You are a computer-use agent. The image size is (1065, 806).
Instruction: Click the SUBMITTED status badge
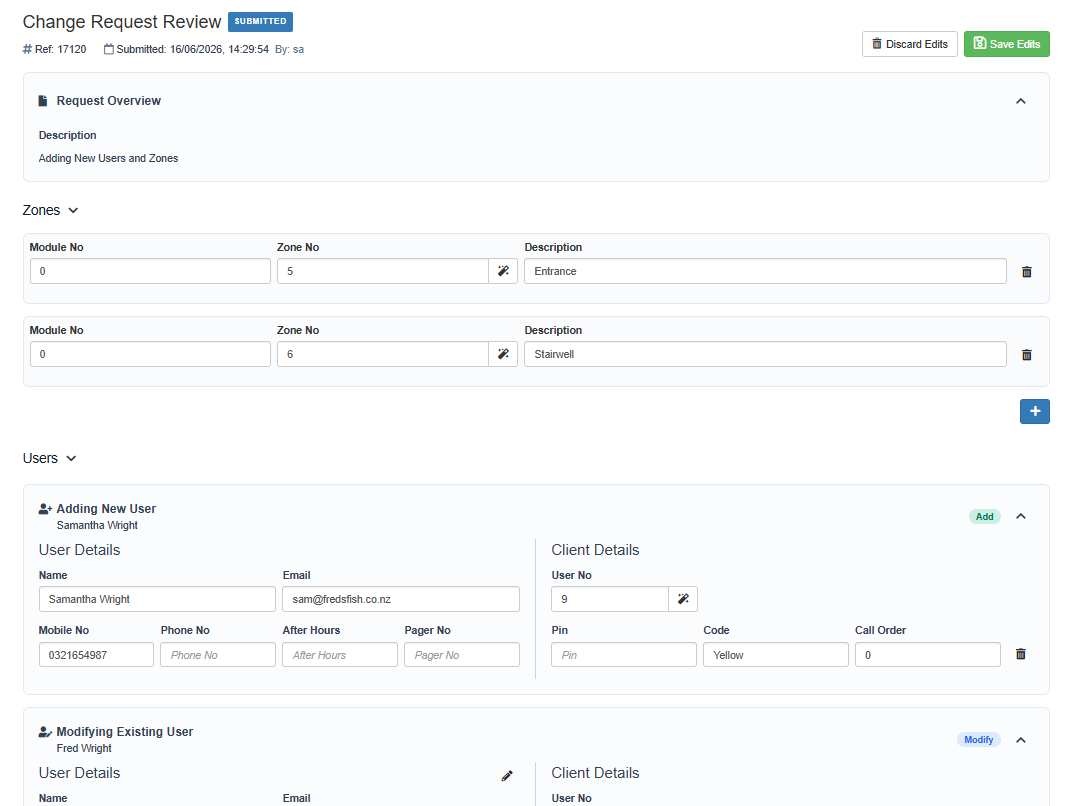260,21
